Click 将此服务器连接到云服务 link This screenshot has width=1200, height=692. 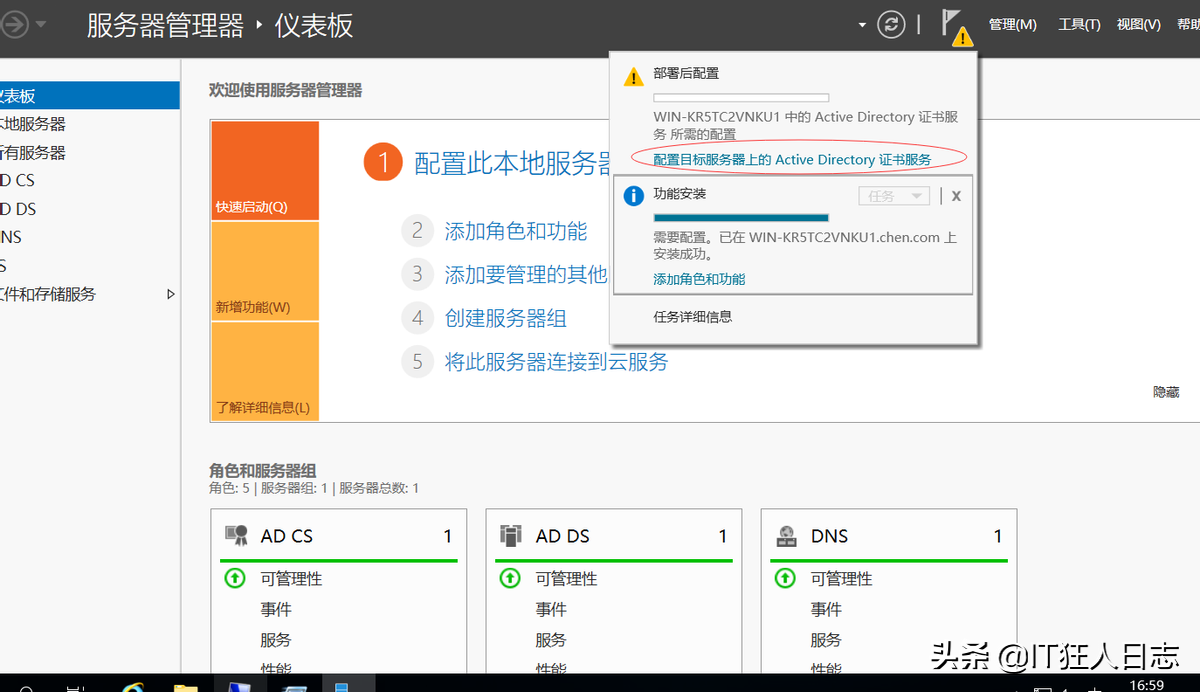coord(556,362)
